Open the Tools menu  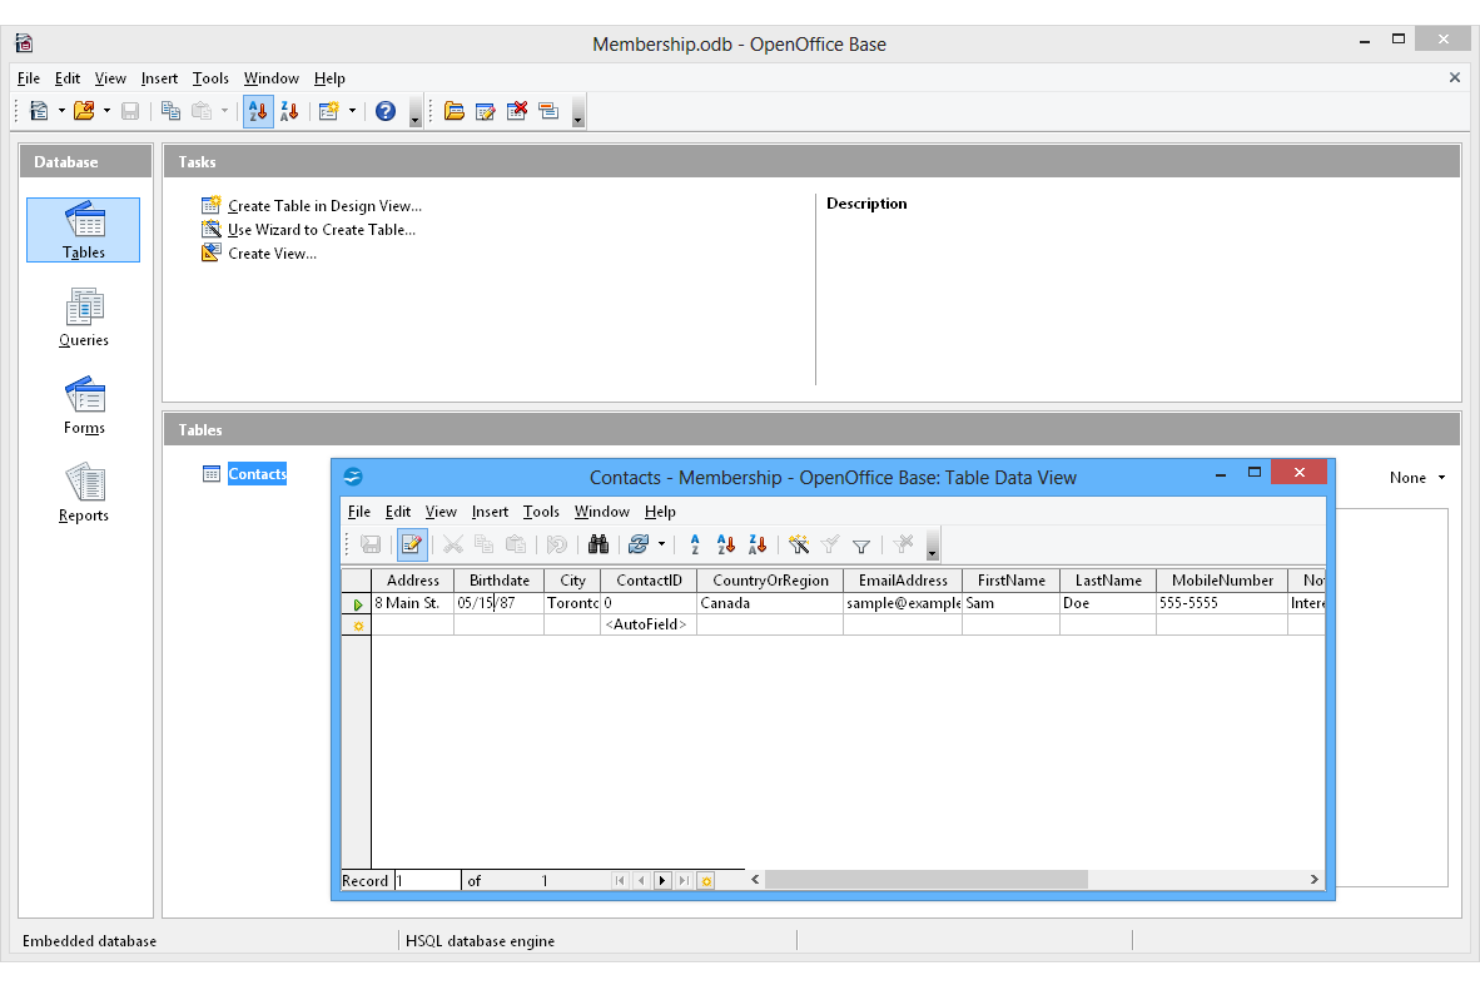tap(210, 78)
